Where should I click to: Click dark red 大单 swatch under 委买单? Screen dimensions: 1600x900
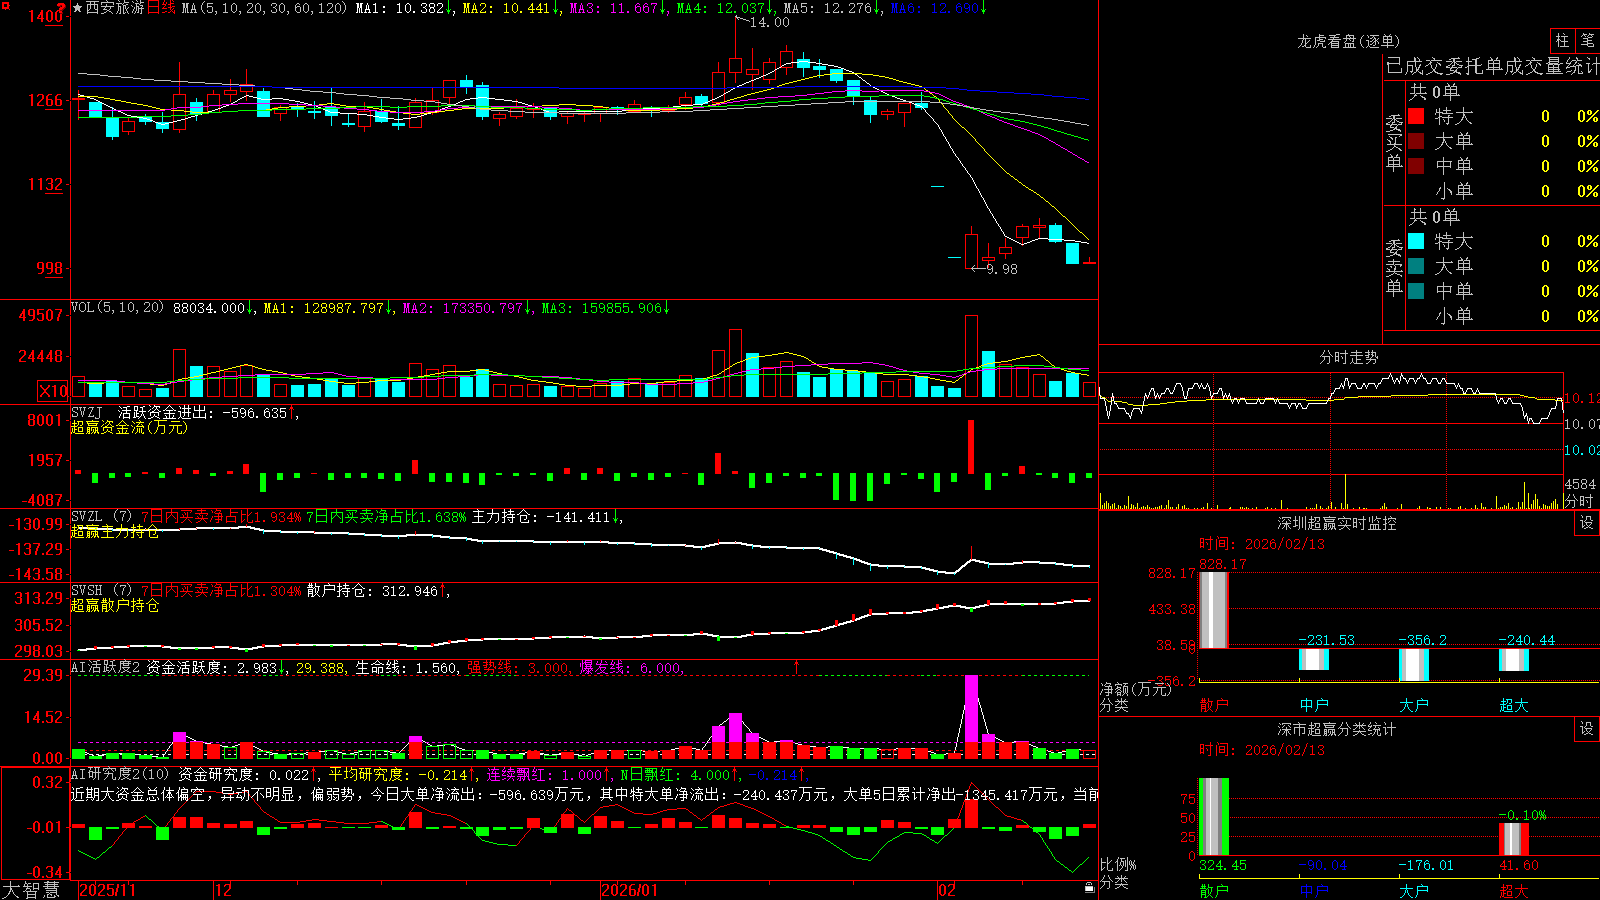[x=1416, y=141]
